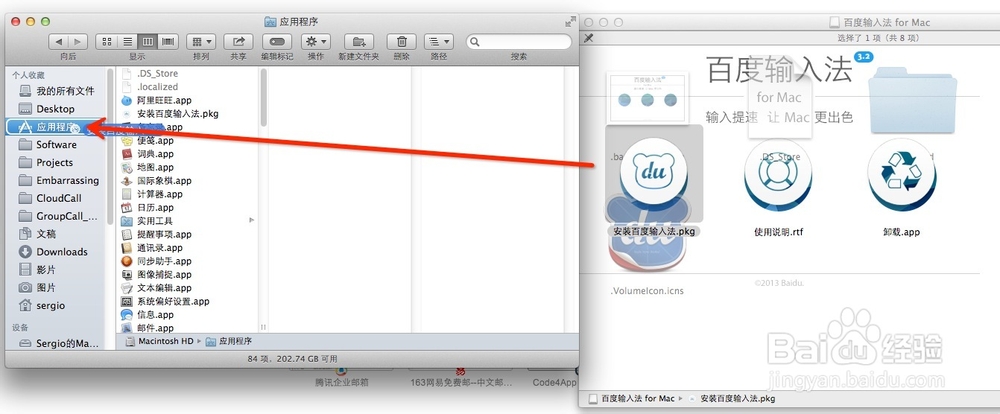Click the fullscreen arrows icon of 应用程序 window
The image size is (1000, 414).
point(570,22)
